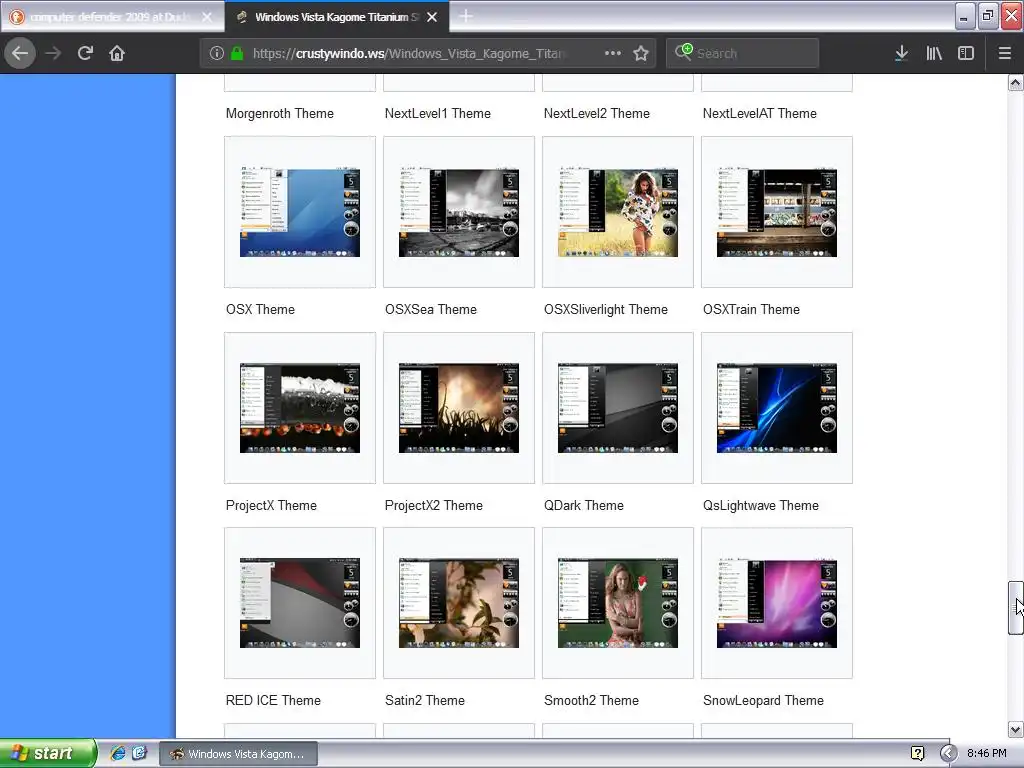Click the QDark Theme caption text
Image resolution: width=1024 pixels, height=768 pixels.
pyautogui.click(x=583, y=505)
